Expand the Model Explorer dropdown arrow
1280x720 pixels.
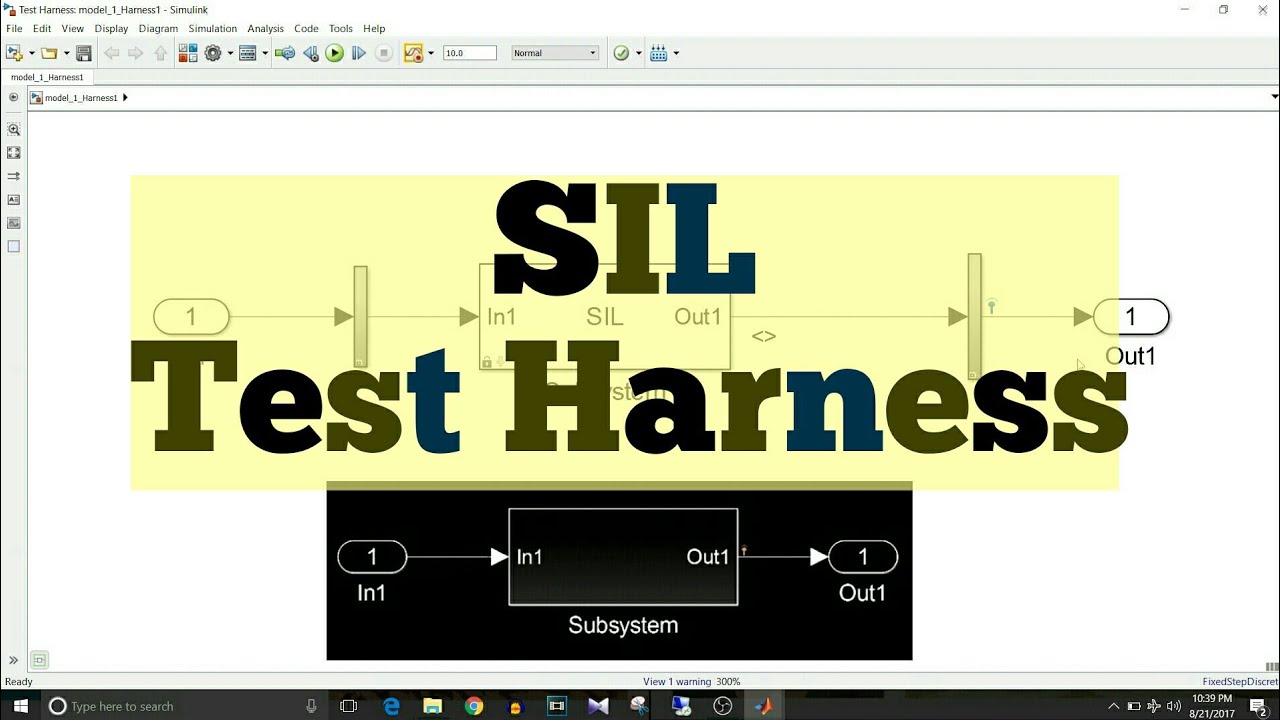pos(265,53)
